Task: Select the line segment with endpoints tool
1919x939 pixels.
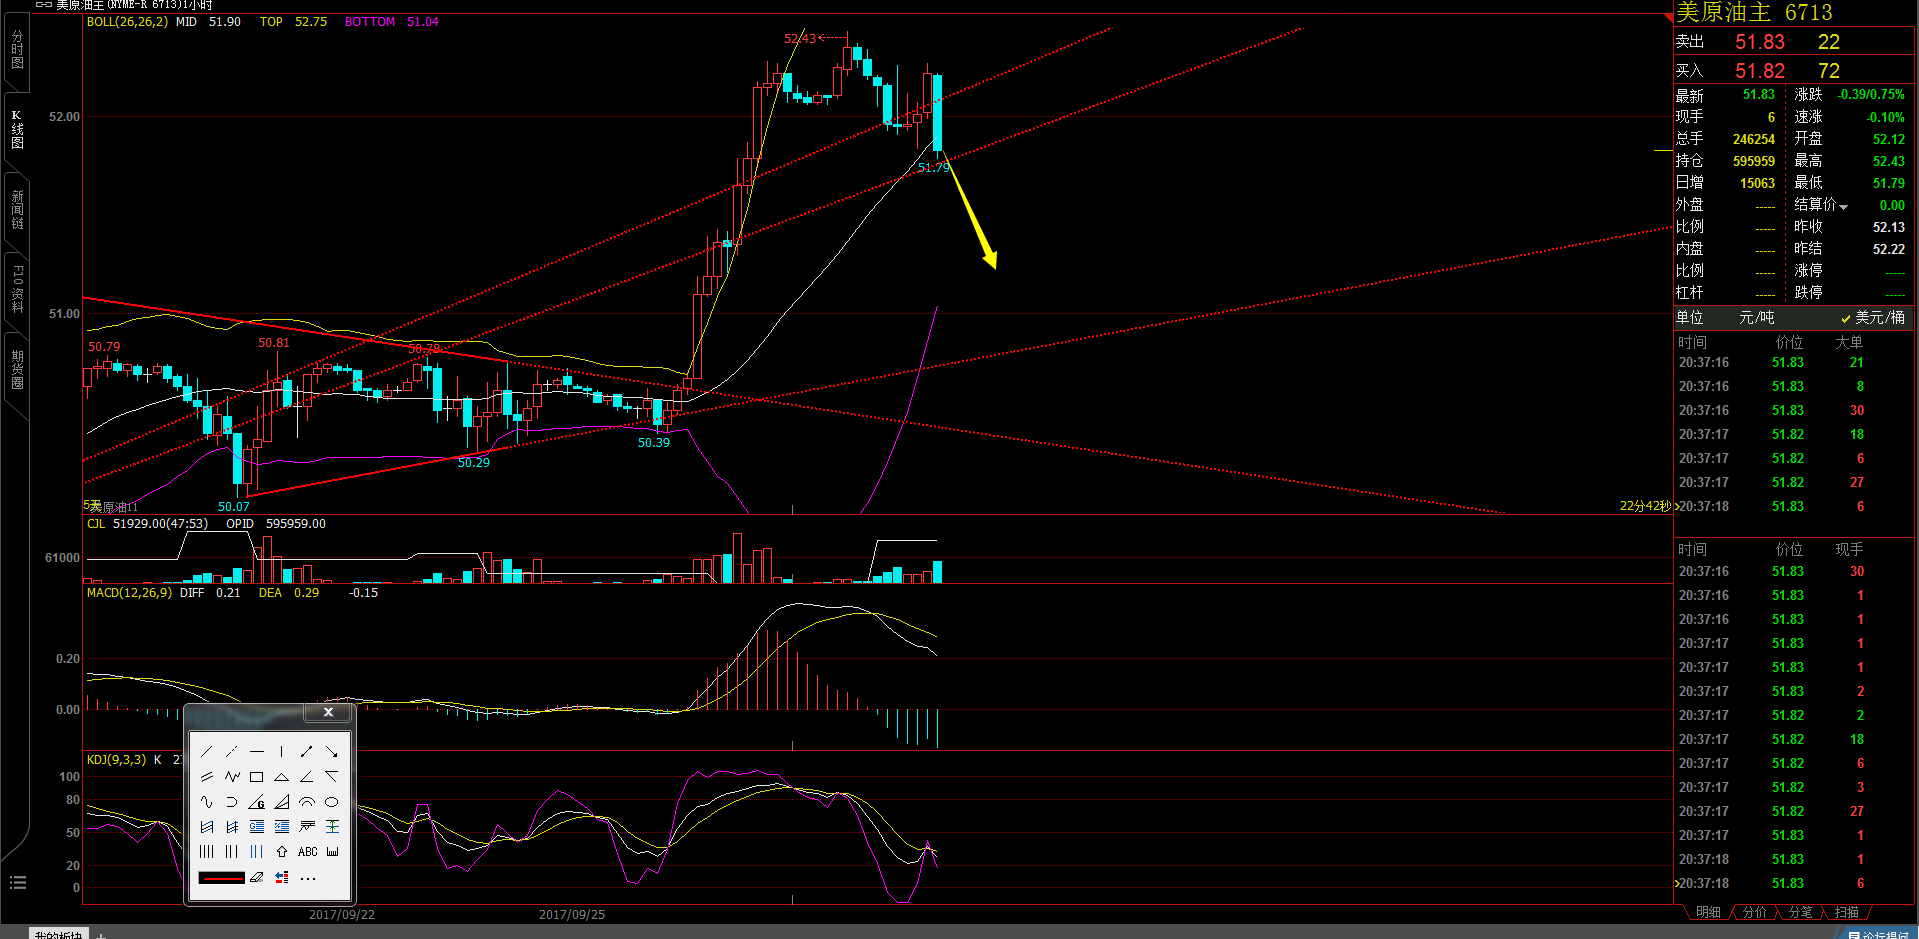Action: click(307, 751)
